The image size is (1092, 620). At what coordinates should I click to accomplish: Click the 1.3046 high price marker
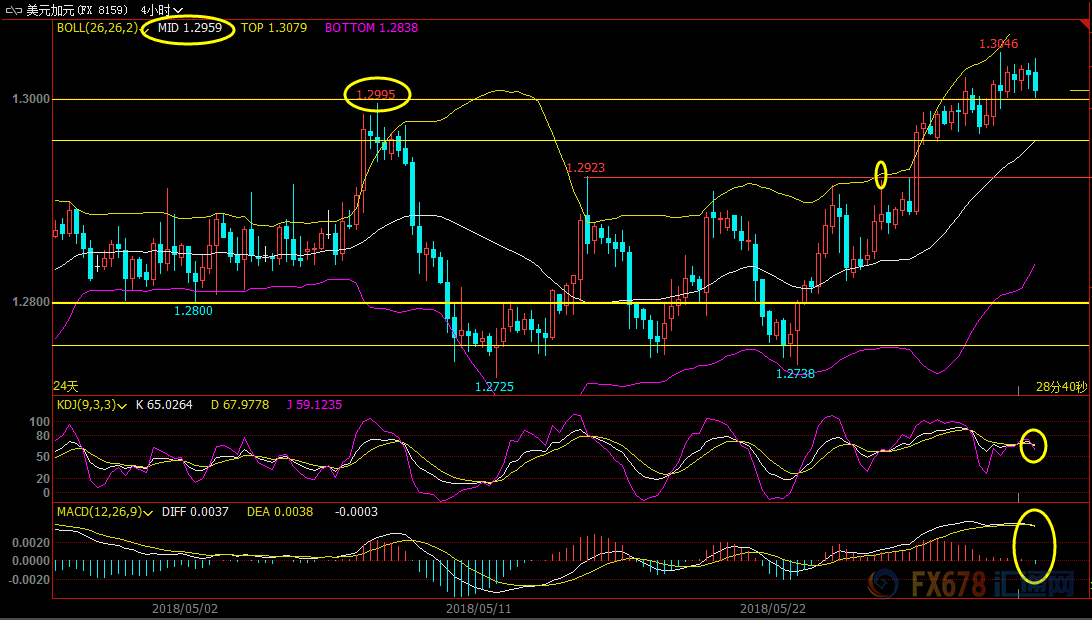pyautogui.click(x=998, y=44)
